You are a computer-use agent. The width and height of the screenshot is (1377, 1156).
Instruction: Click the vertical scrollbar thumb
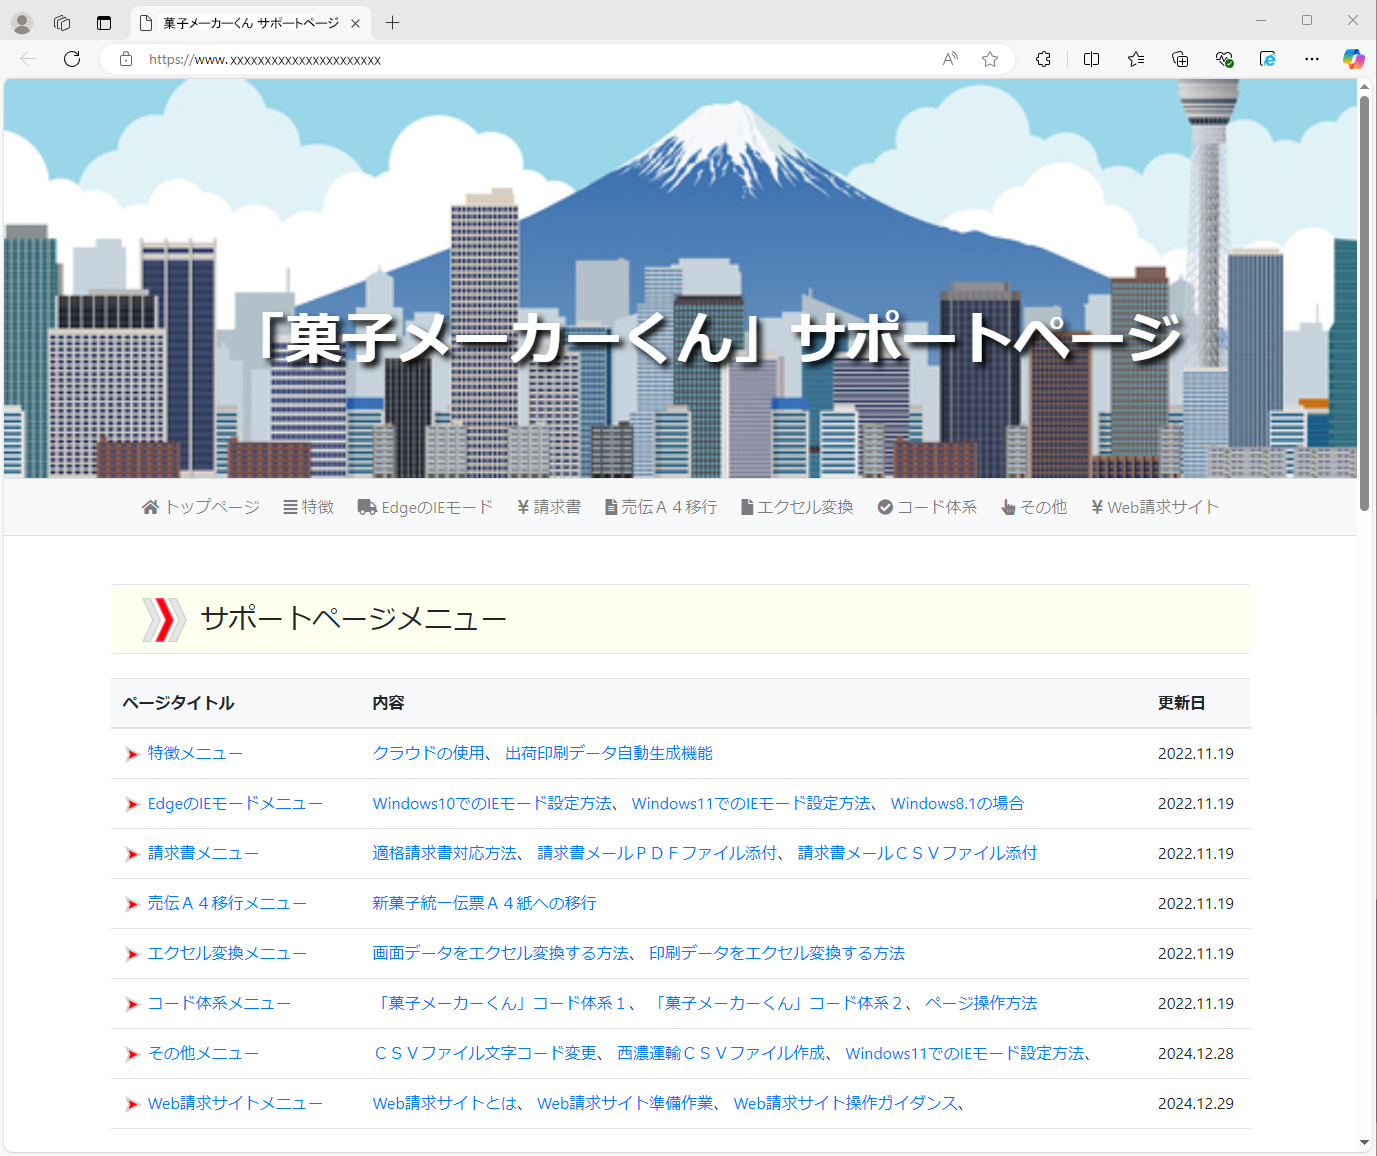tap(1364, 303)
